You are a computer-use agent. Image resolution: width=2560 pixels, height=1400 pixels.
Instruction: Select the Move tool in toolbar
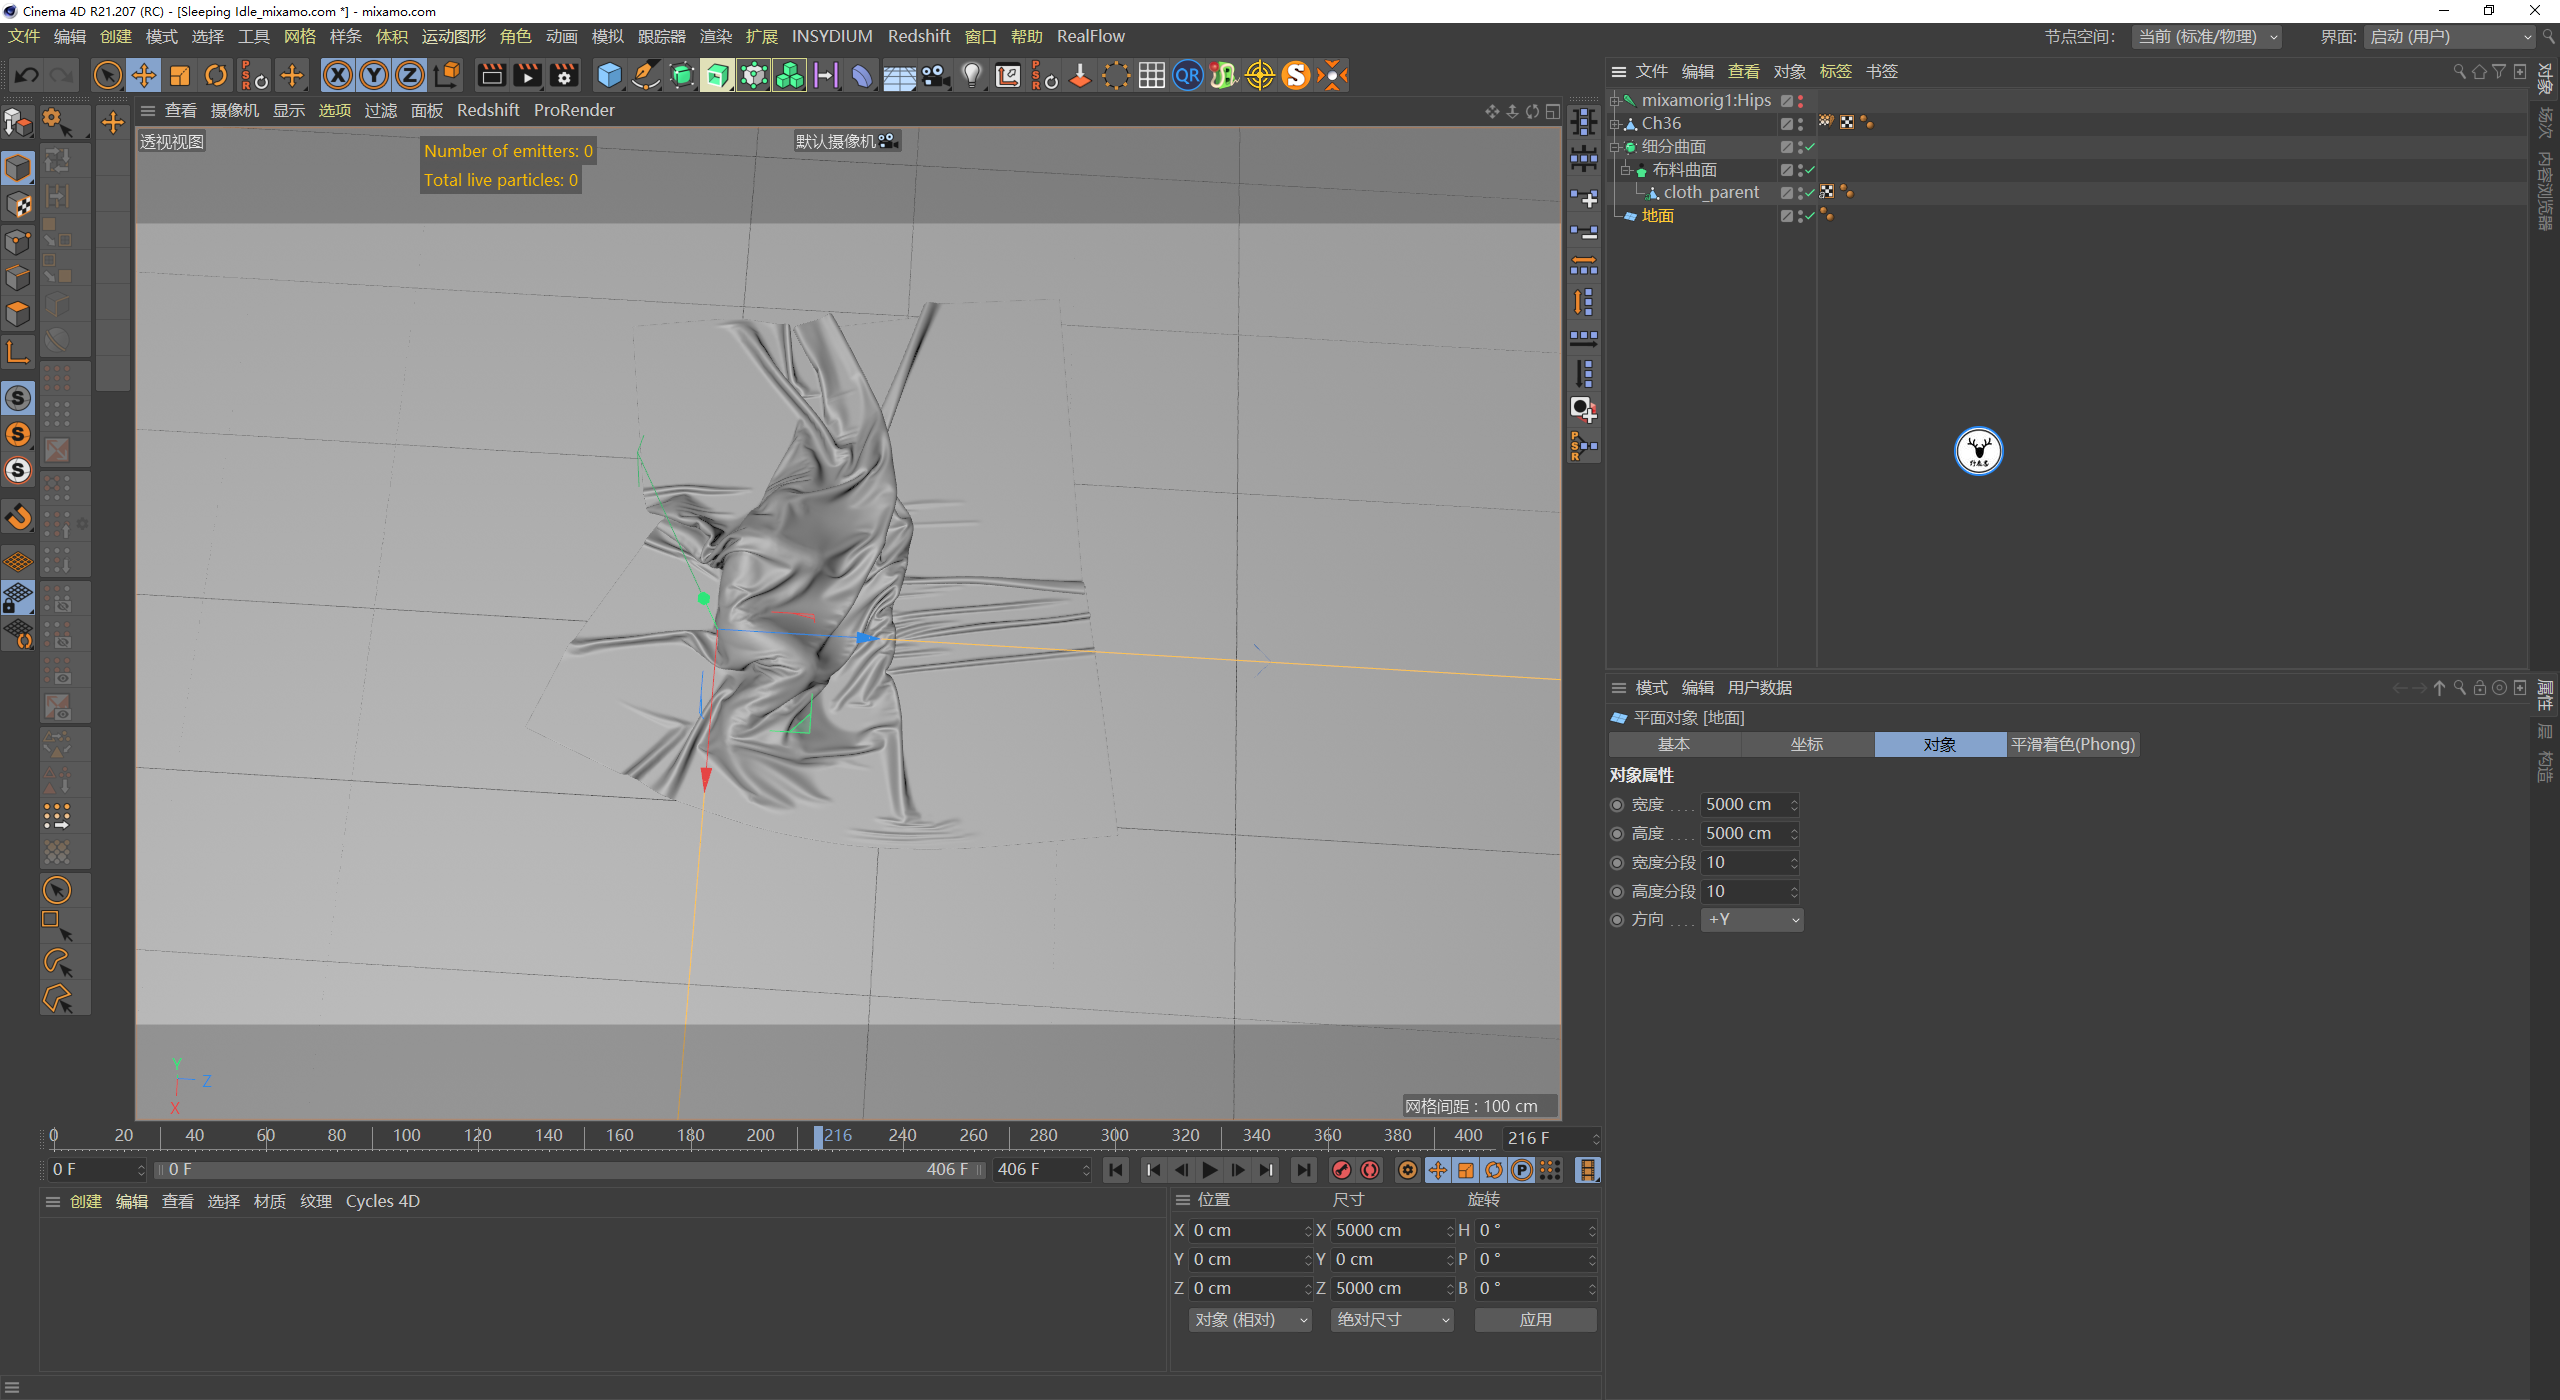[143, 75]
